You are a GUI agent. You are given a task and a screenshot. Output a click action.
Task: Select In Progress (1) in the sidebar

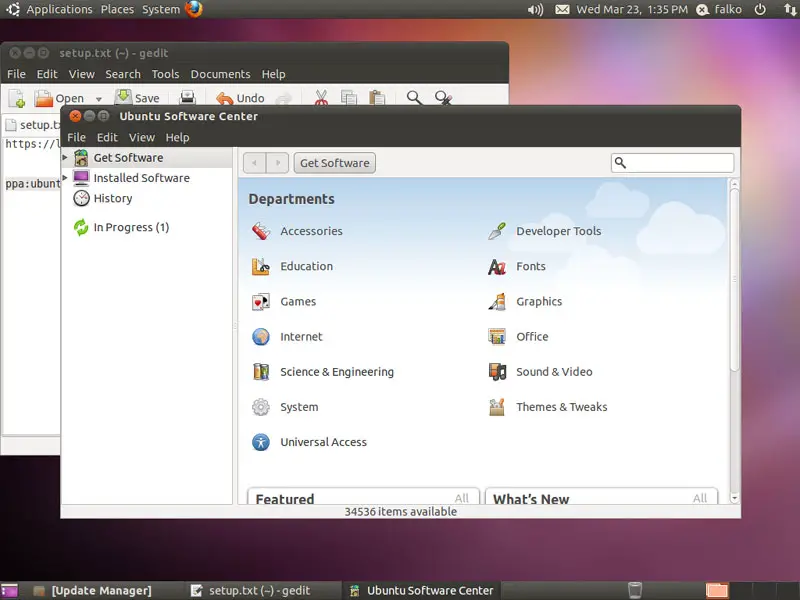(x=146, y=227)
